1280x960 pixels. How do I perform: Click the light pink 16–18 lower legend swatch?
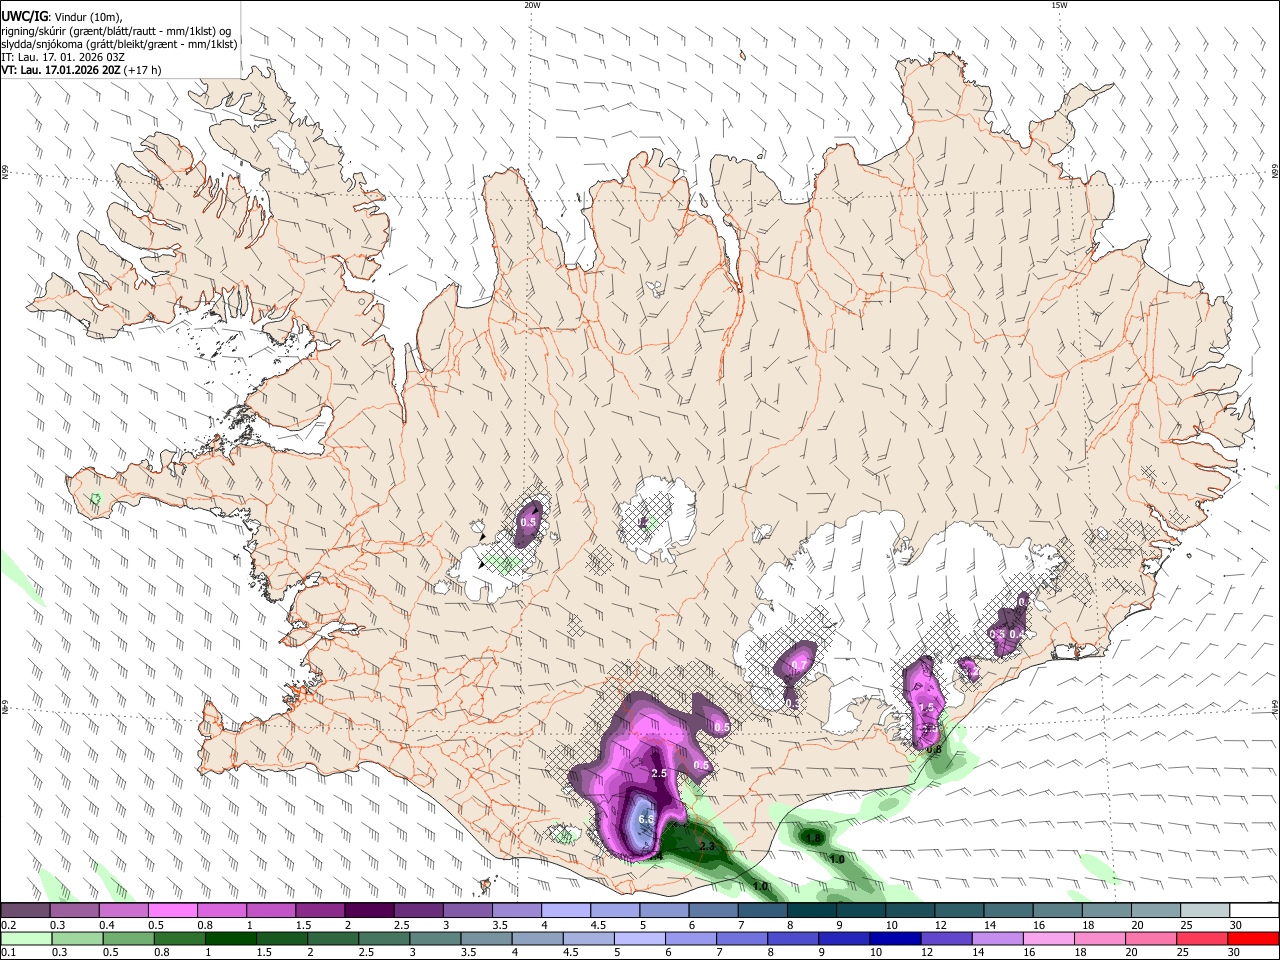click(1048, 938)
